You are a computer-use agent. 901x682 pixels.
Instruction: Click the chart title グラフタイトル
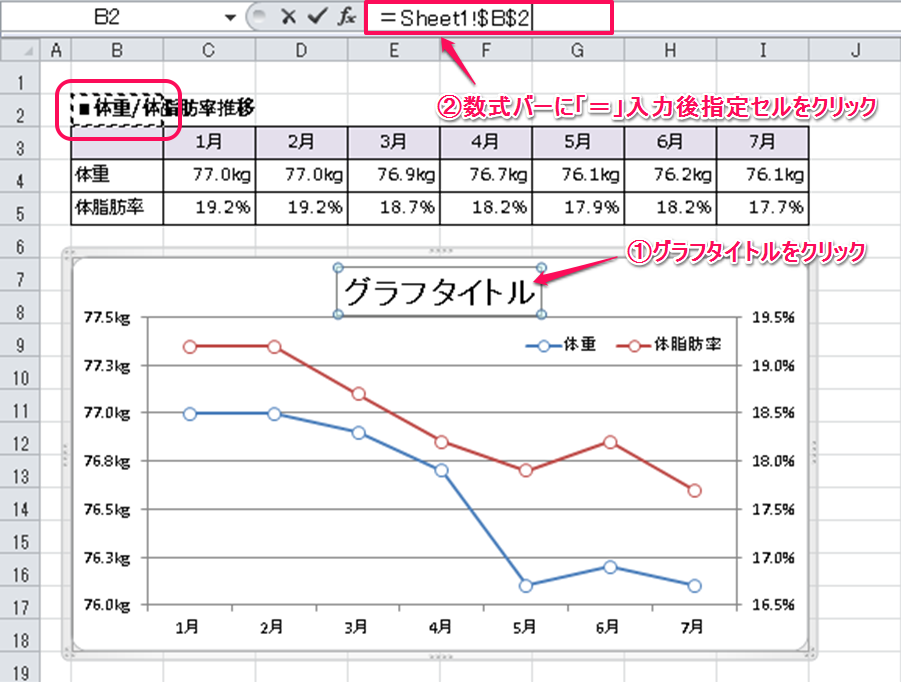coord(439,292)
